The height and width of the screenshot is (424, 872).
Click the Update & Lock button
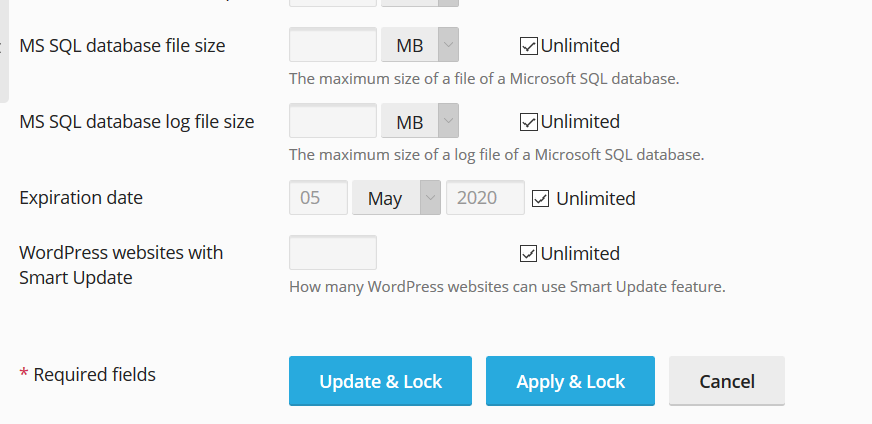(x=380, y=381)
